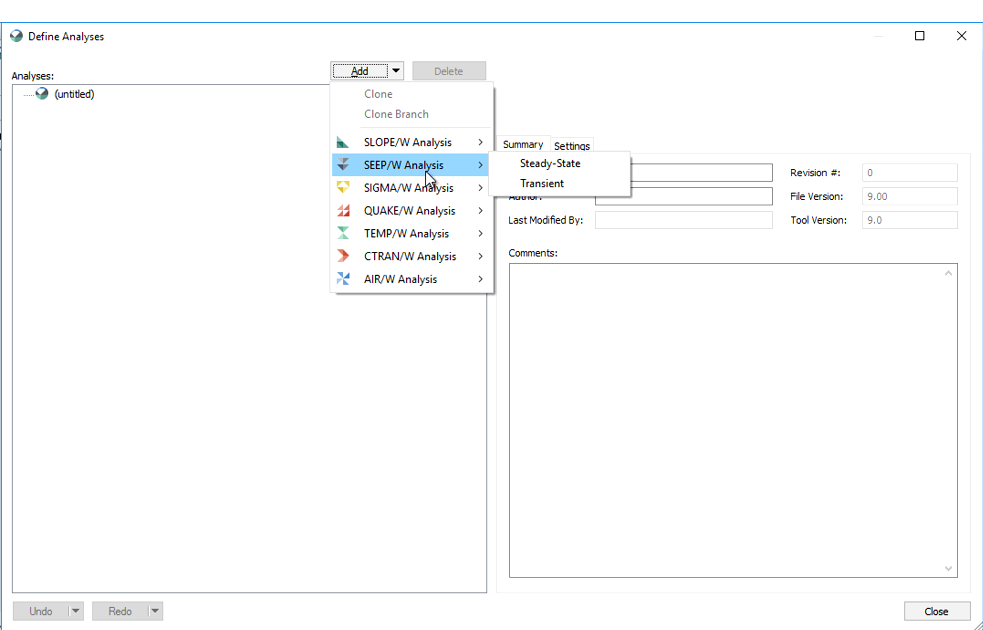
Task: Expand the QUAKE/W Analysis submenu chevron
Action: 480,211
